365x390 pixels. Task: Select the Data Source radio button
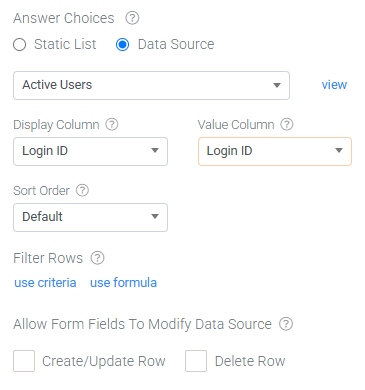123,44
